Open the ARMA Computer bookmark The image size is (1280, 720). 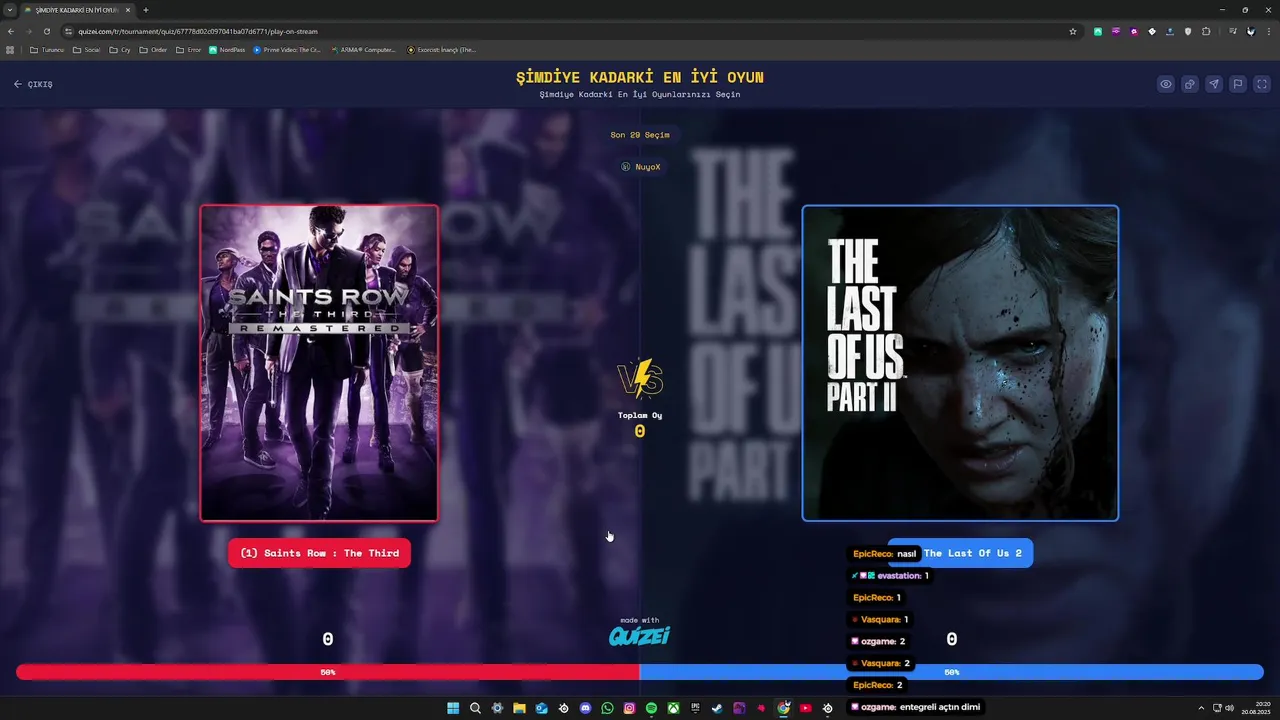tap(363, 49)
